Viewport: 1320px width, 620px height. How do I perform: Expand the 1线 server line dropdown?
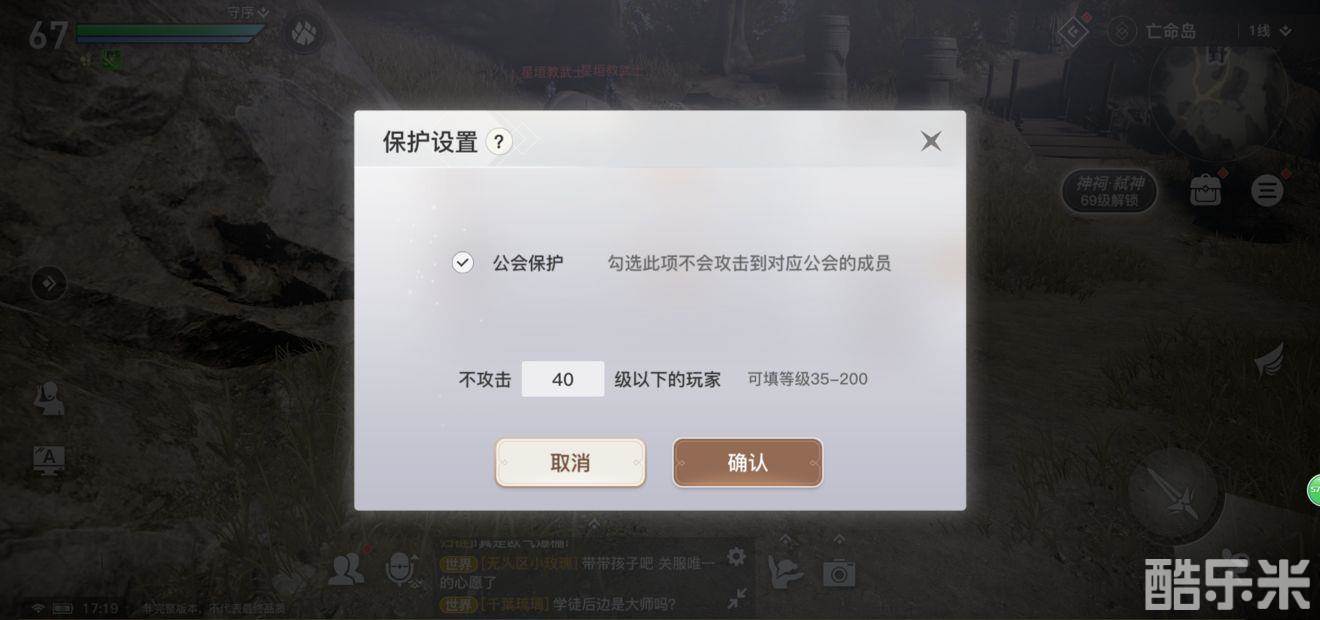pyautogui.click(x=1270, y=31)
